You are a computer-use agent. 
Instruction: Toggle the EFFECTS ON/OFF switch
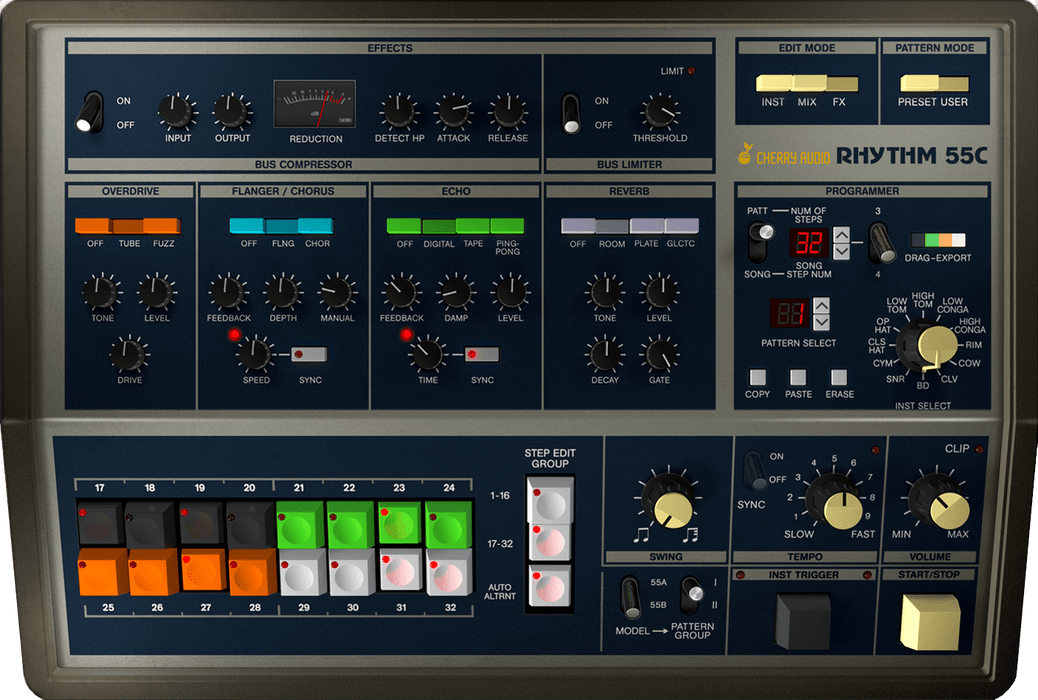click(93, 111)
